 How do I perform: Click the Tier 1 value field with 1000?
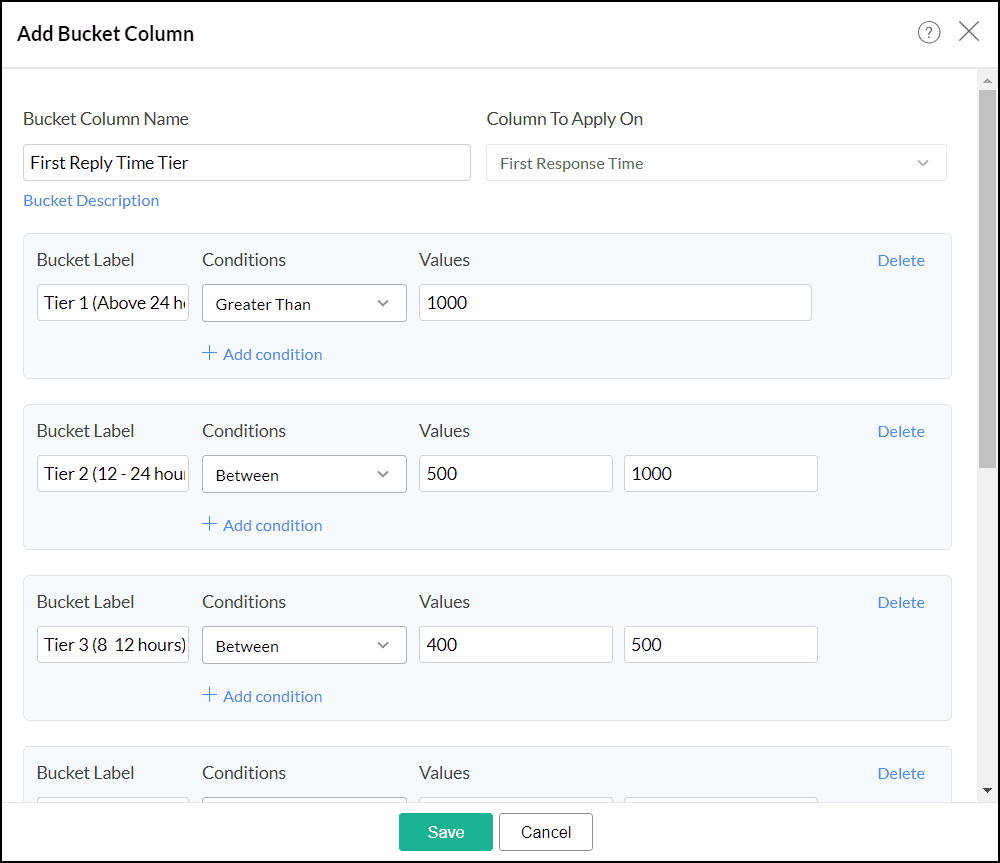[x=615, y=303]
